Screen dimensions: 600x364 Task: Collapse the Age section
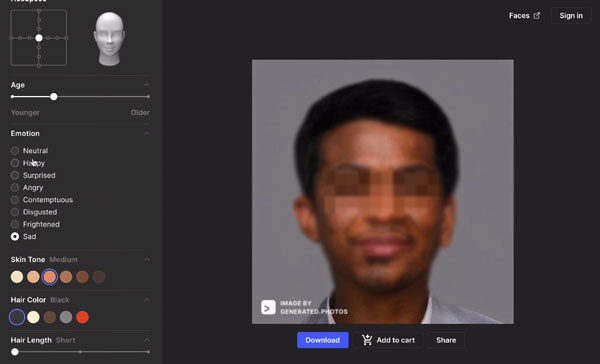[x=147, y=85]
